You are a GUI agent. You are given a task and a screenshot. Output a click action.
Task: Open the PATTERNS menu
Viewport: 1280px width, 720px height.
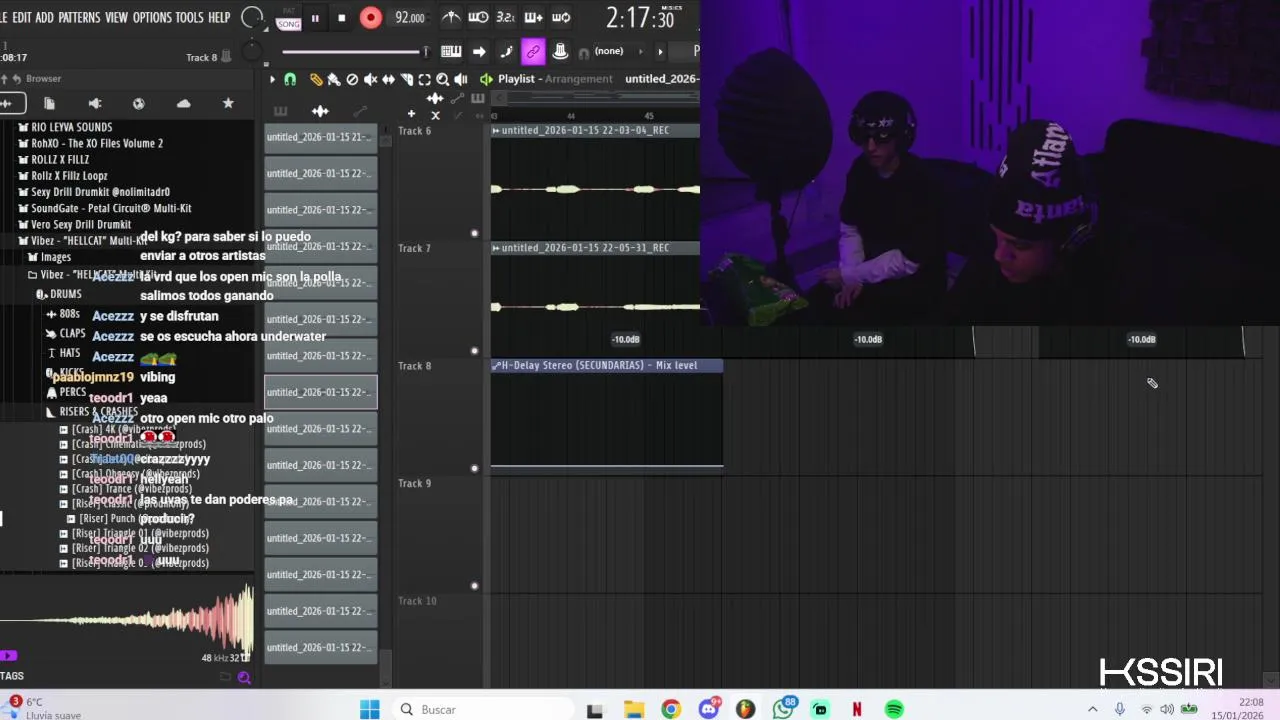[79, 18]
